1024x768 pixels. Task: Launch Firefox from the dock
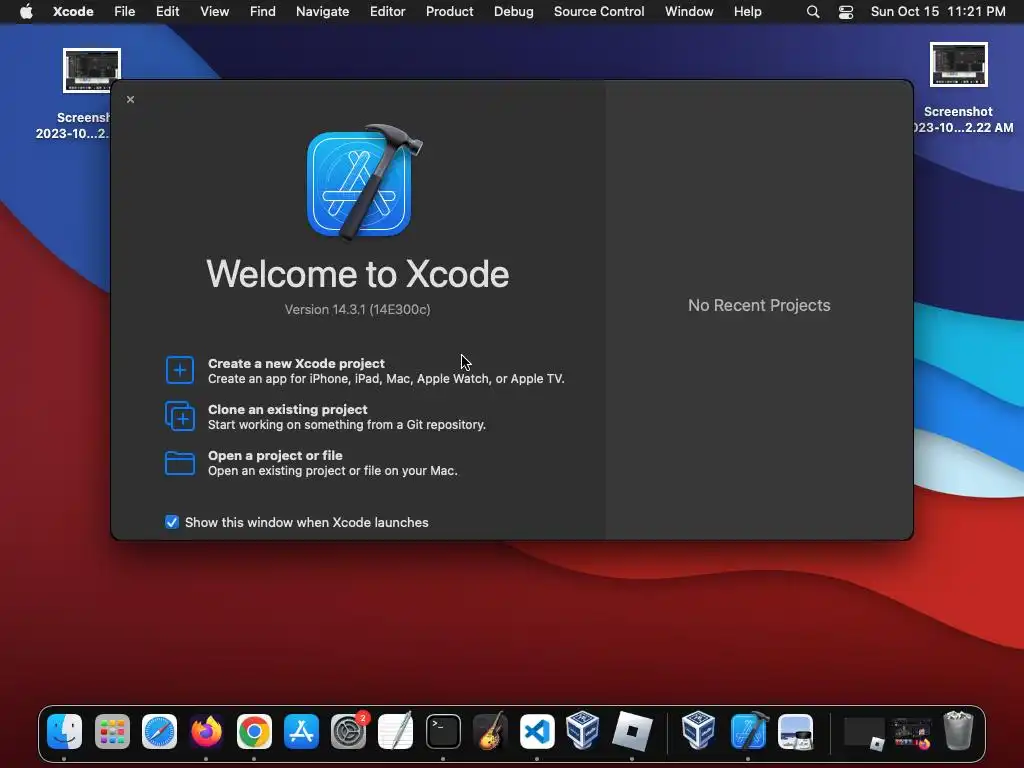pyautogui.click(x=206, y=731)
